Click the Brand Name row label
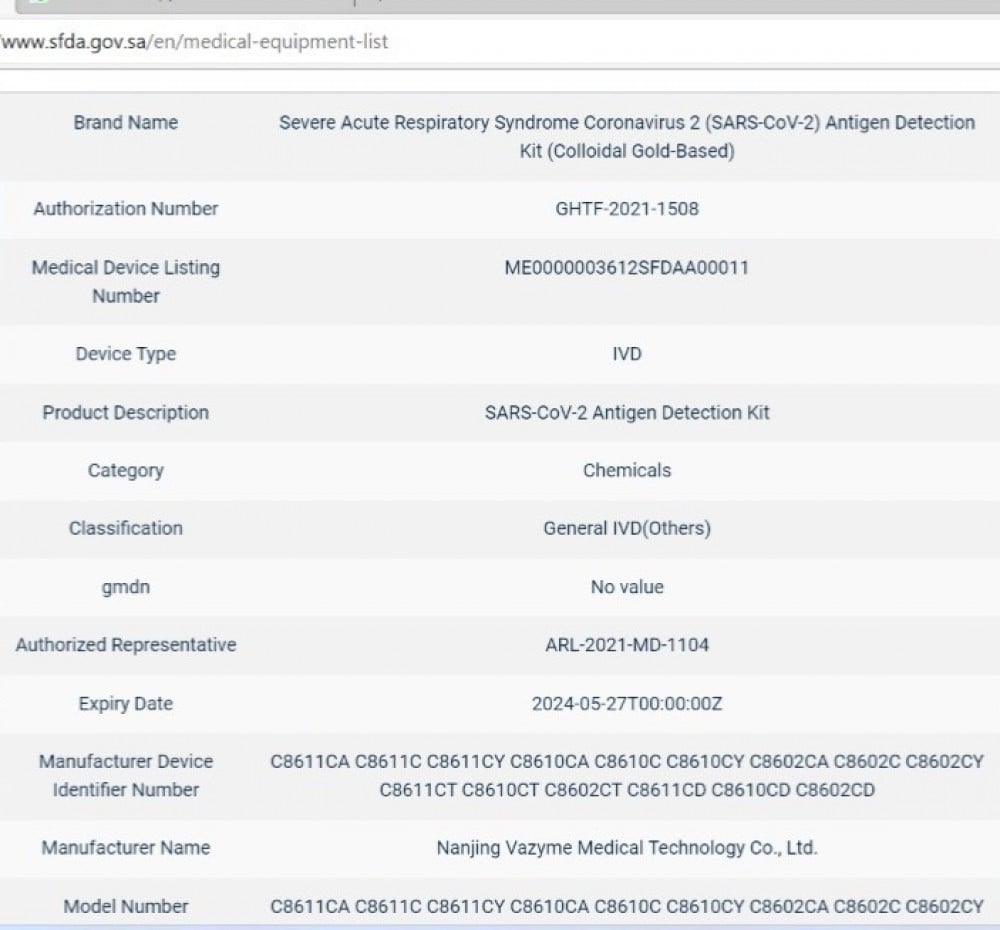This screenshot has width=1000, height=930. coord(125,123)
